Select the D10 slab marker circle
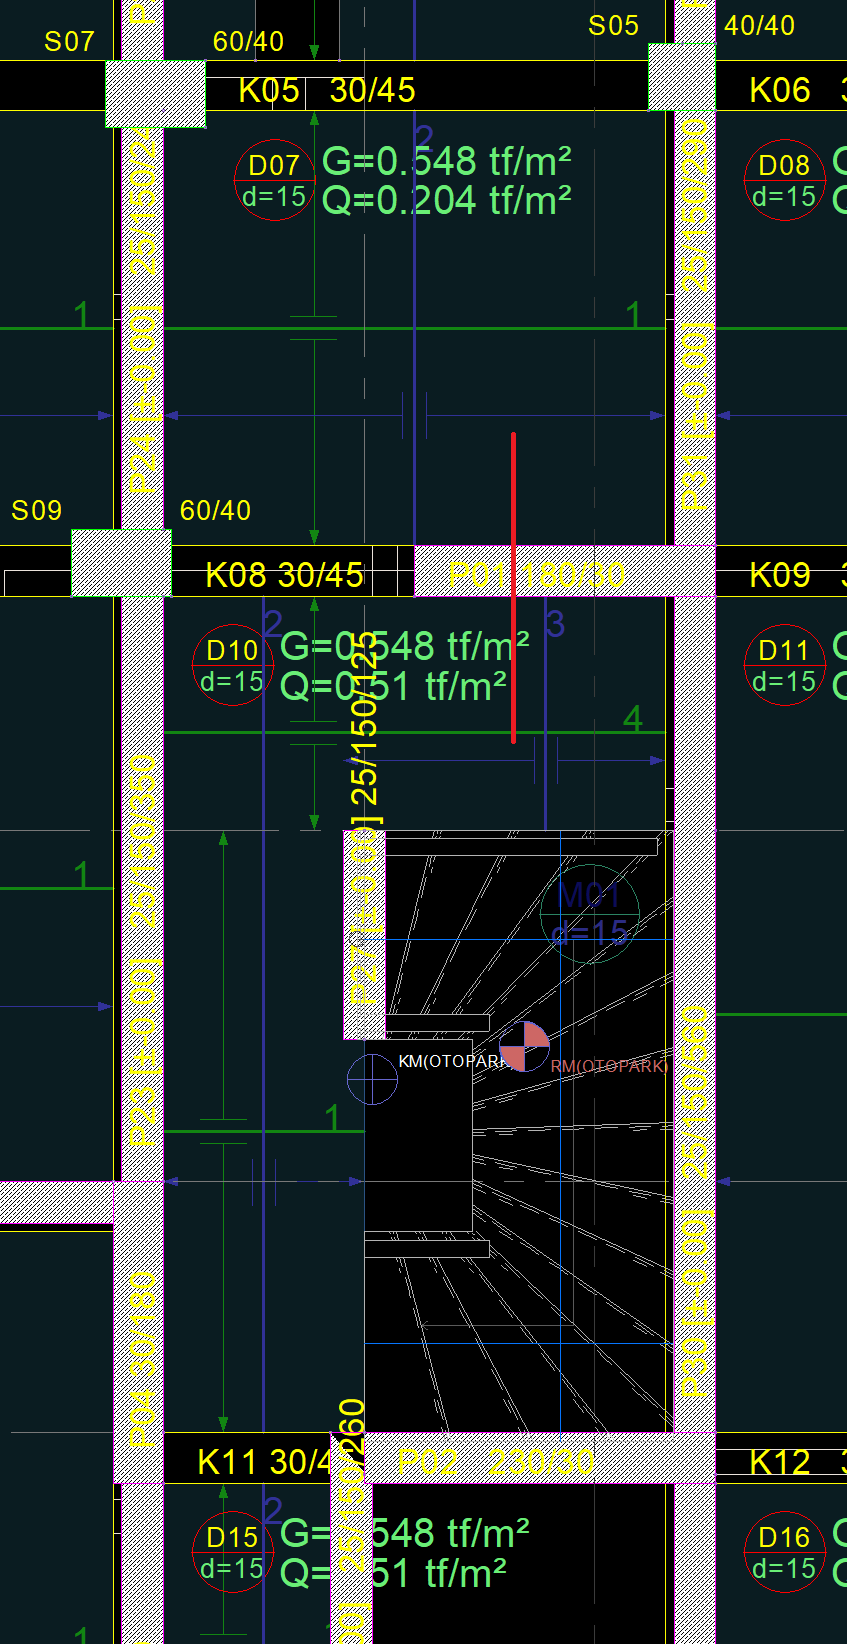The height and width of the screenshot is (1644, 847). coord(232,665)
